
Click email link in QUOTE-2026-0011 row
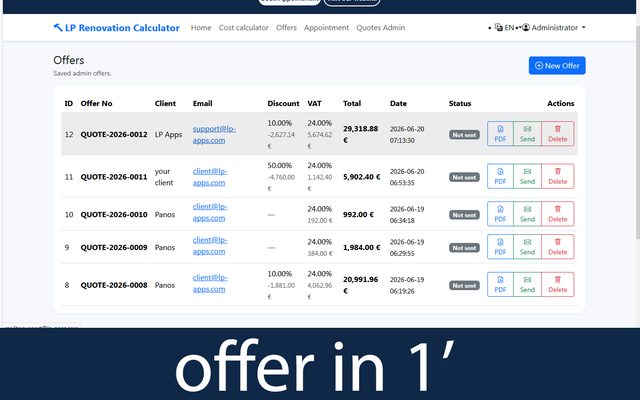[x=210, y=177]
